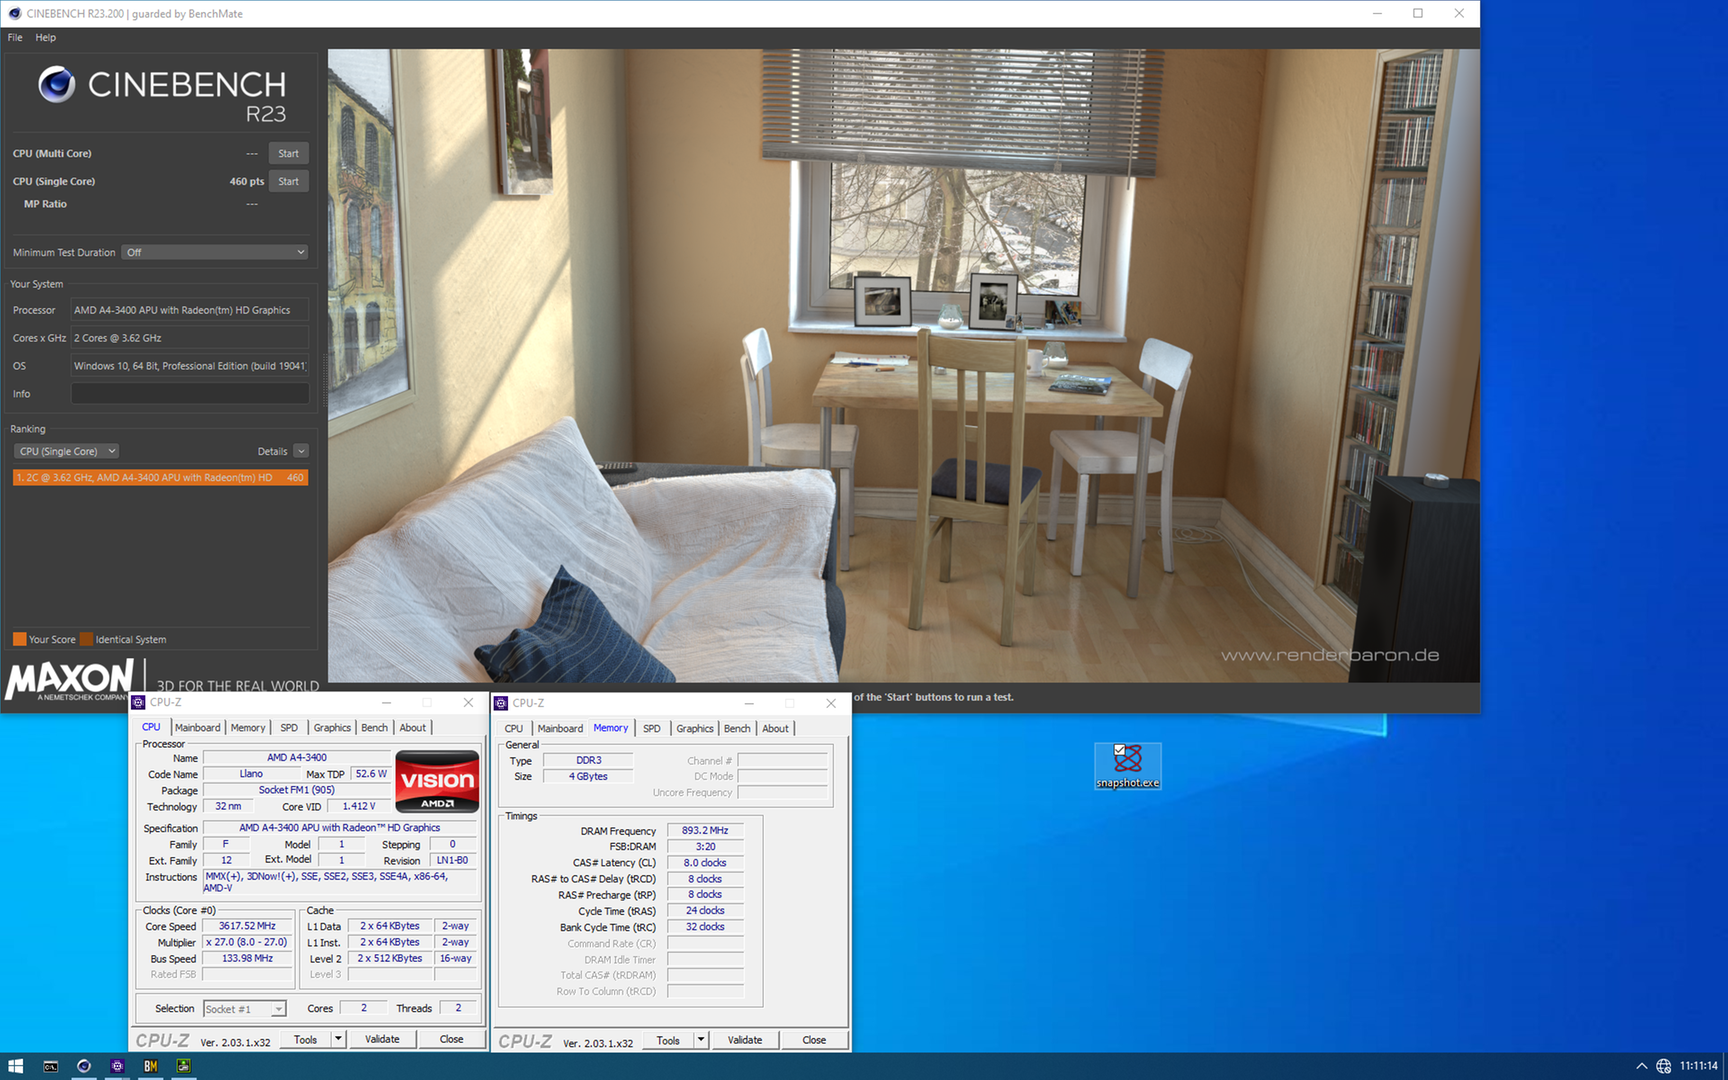Click the AMD Vision logo in CPU-Z
This screenshot has width=1728, height=1080.
437,781
